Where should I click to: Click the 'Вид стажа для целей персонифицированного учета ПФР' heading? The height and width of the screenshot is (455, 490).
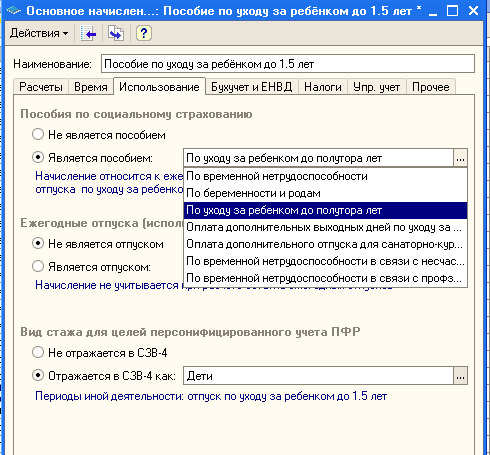[190, 332]
